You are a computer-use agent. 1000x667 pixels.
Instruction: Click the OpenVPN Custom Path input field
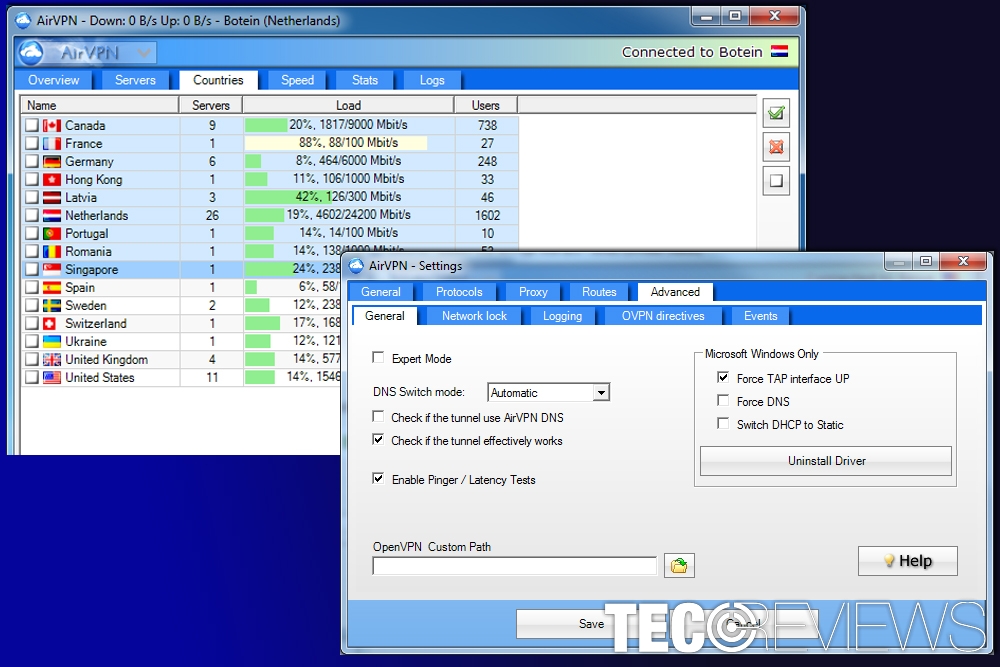515,566
